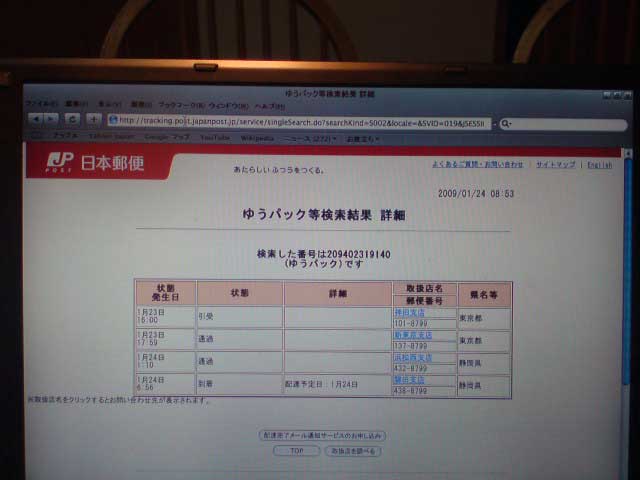This screenshot has width=640, height=480.
Task: Open the ファイル menu
Action: pos(41,104)
